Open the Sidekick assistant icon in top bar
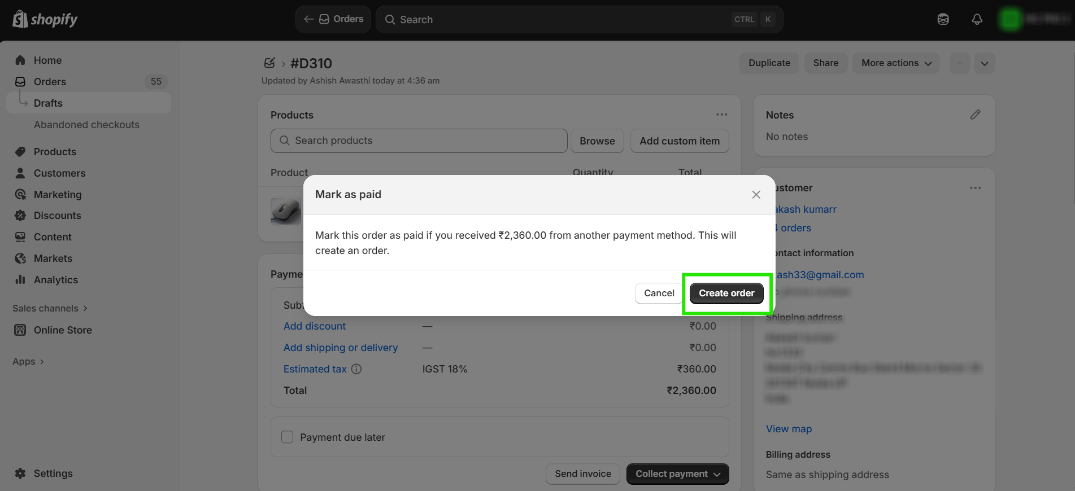 click(943, 19)
